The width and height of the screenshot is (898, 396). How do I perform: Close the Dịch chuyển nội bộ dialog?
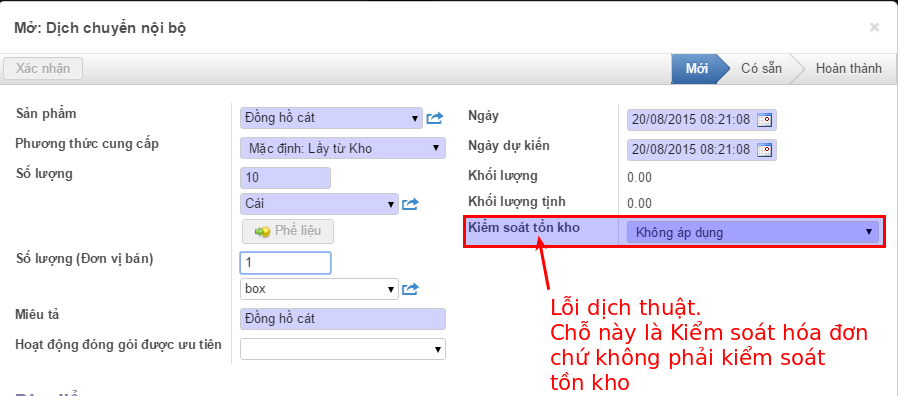click(x=874, y=27)
